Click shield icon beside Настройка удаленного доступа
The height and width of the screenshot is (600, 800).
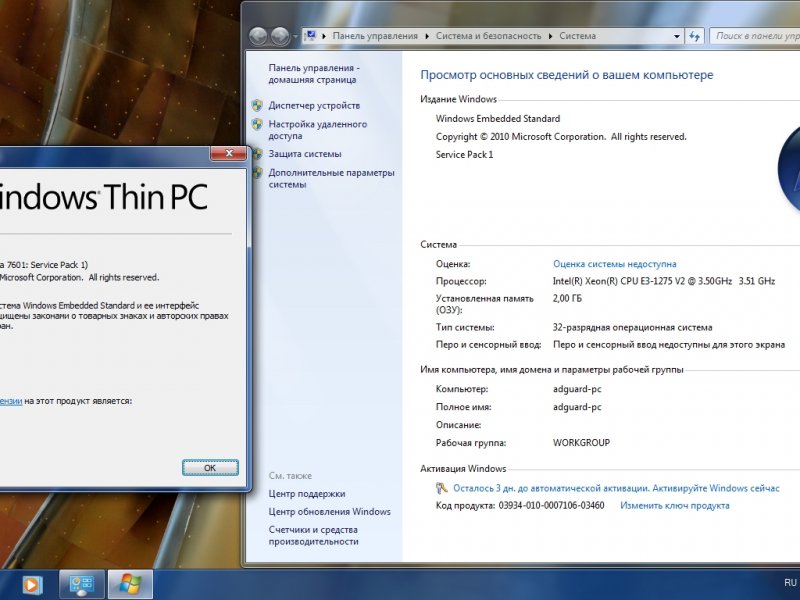(257, 124)
